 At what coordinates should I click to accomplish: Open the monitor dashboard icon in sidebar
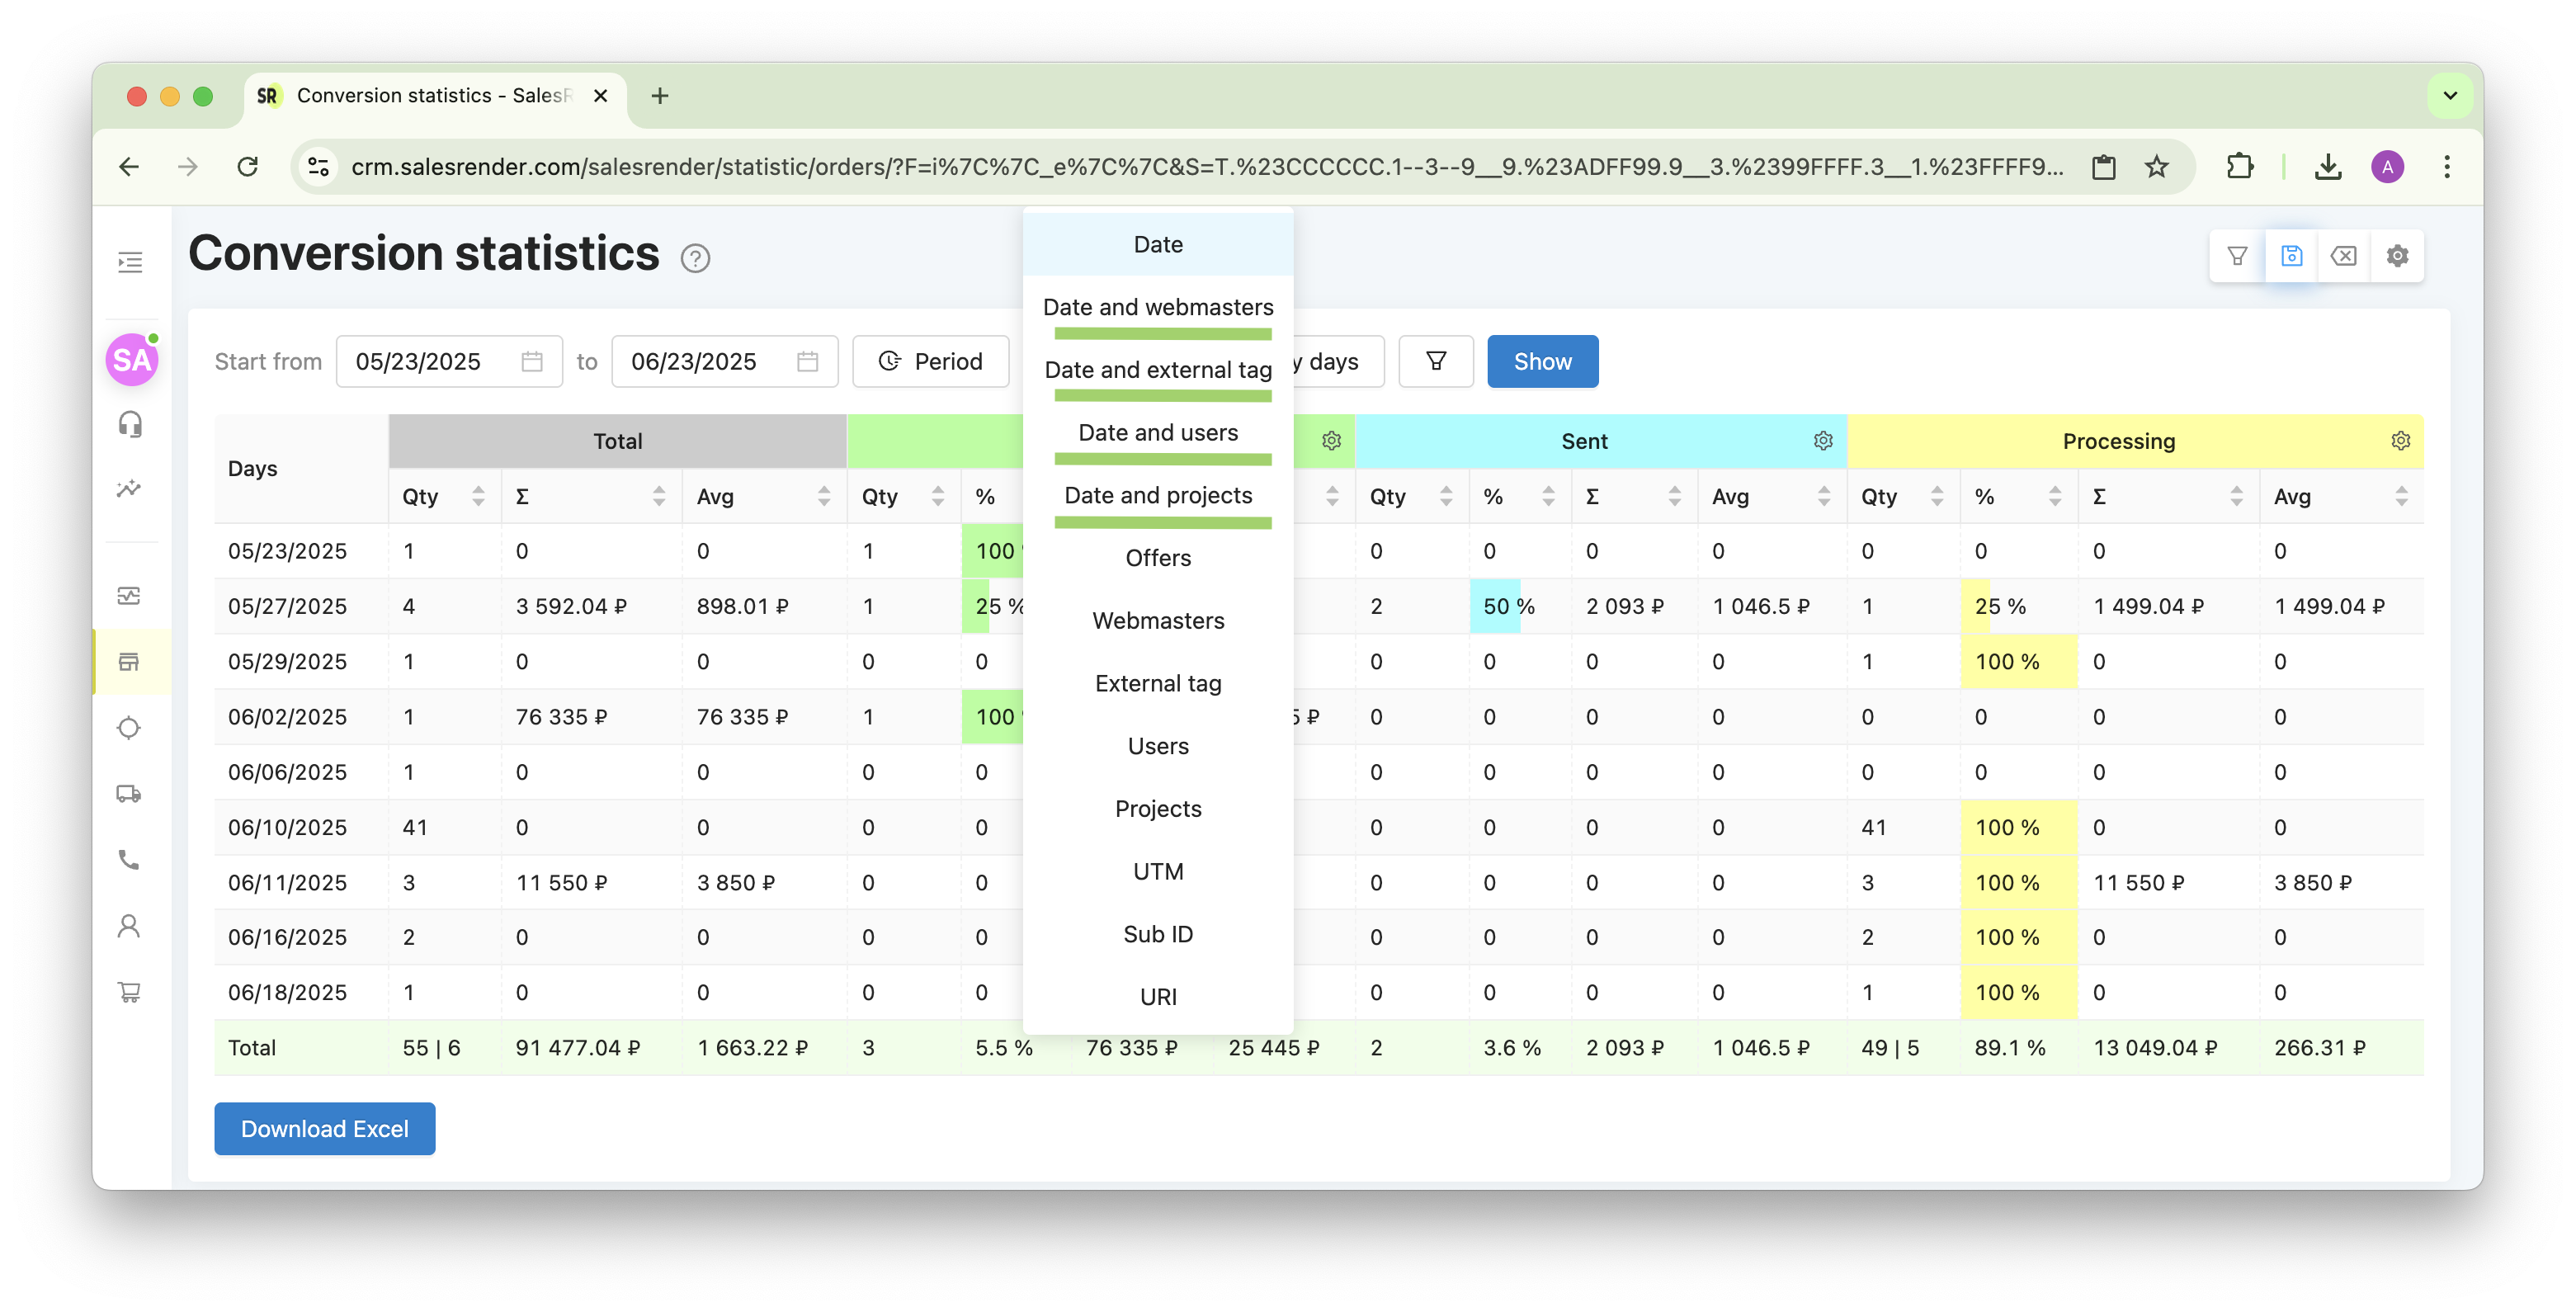(x=129, y=596)
